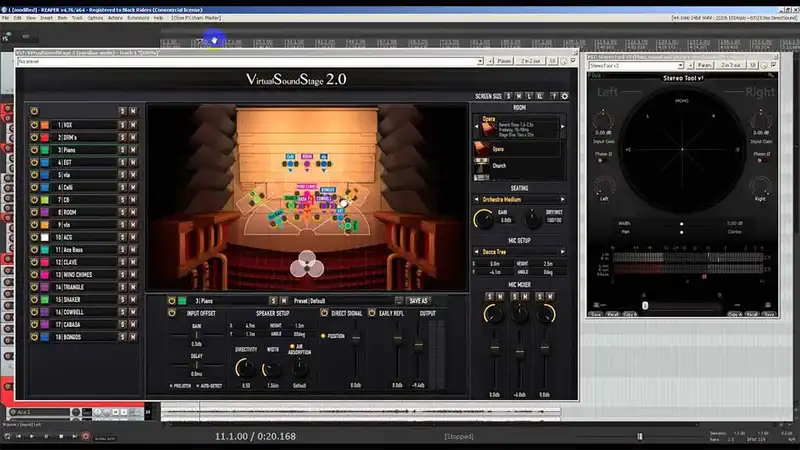The height and width of the screenshot is (450, 800).
Task: Select the Opera room in list
Action: [518, 149]
